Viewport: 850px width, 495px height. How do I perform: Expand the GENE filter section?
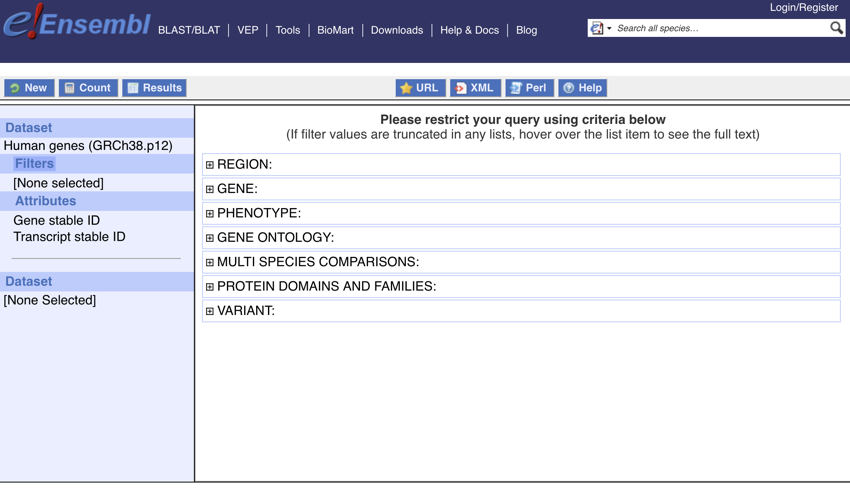(210, 189)
